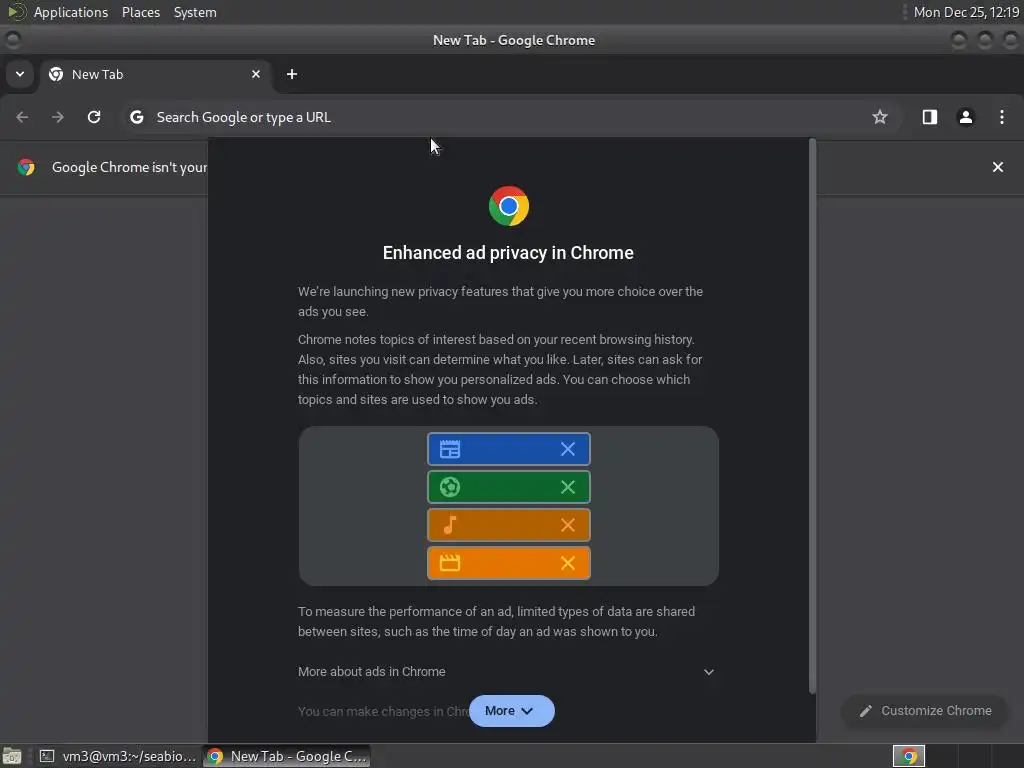
Task: Remove the green topic with its X
Action: click(x=568, y=487)
